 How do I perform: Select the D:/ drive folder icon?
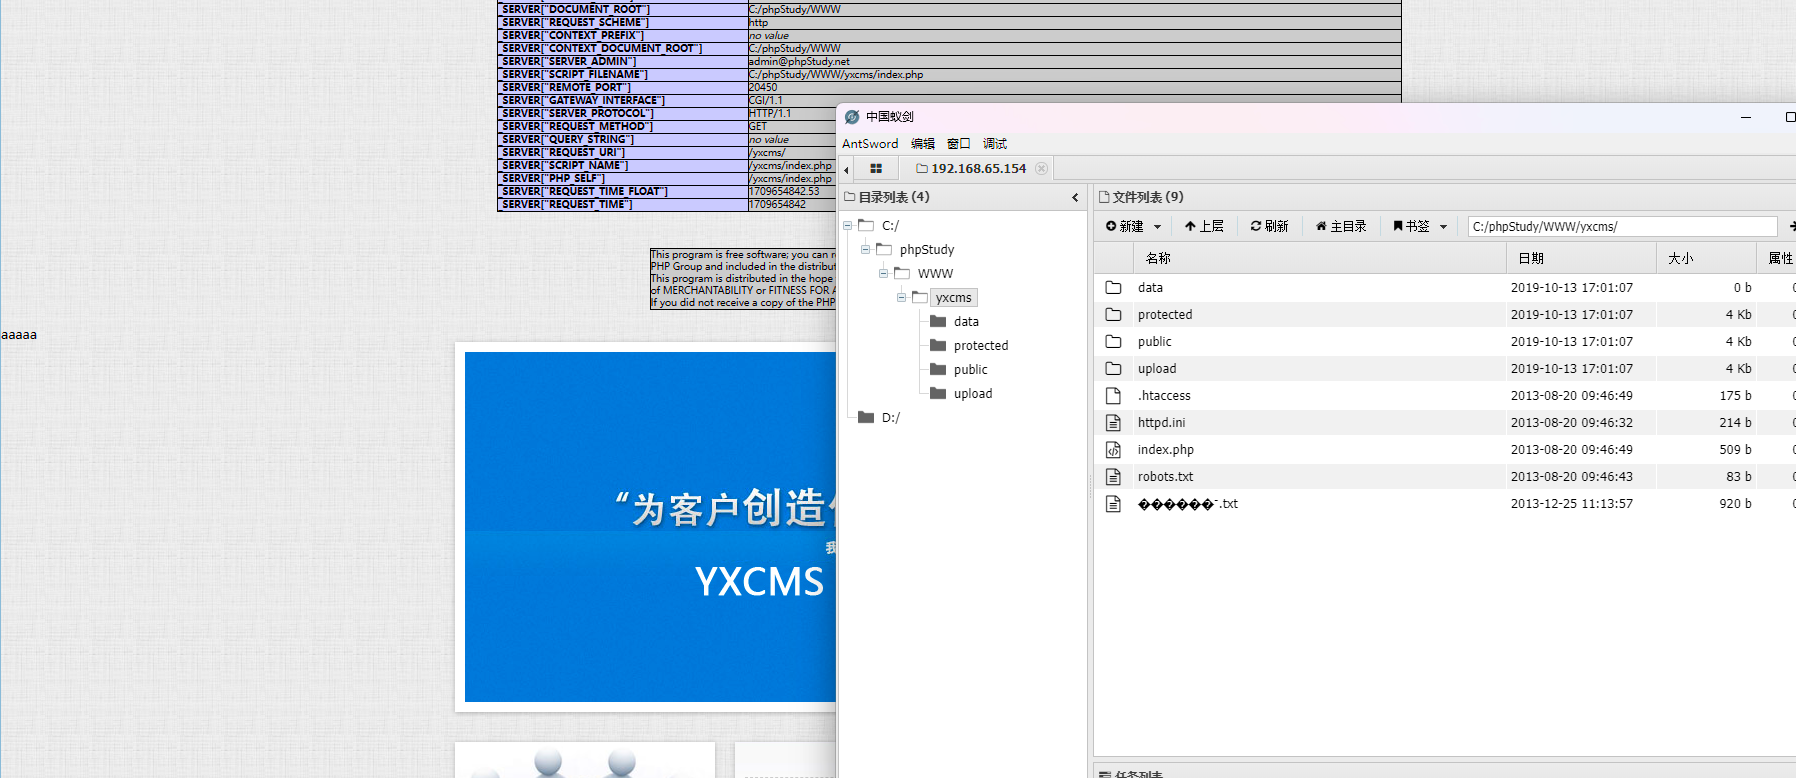(866, 418)
